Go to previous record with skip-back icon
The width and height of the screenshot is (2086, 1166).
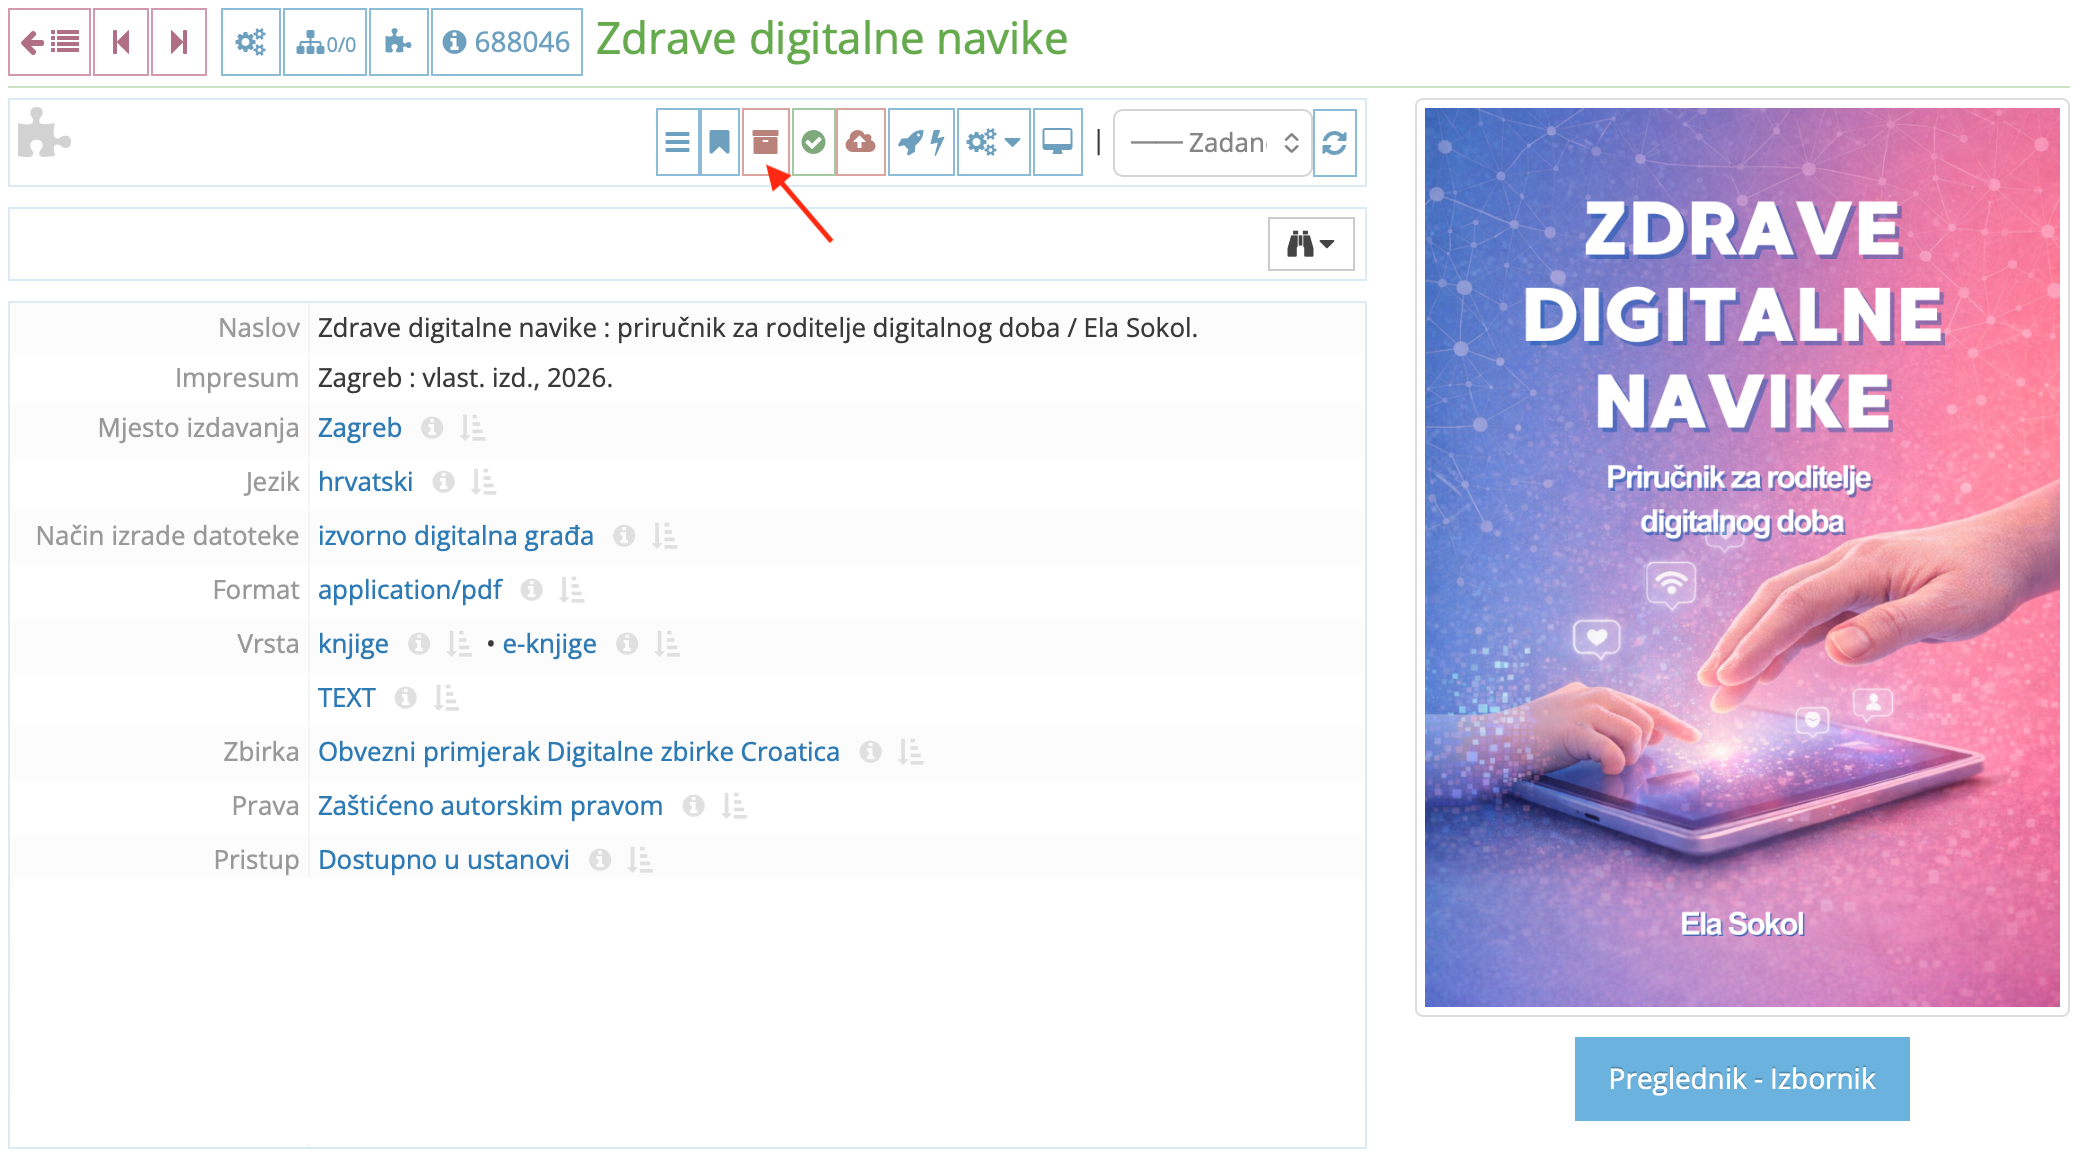tap(121, 42)
